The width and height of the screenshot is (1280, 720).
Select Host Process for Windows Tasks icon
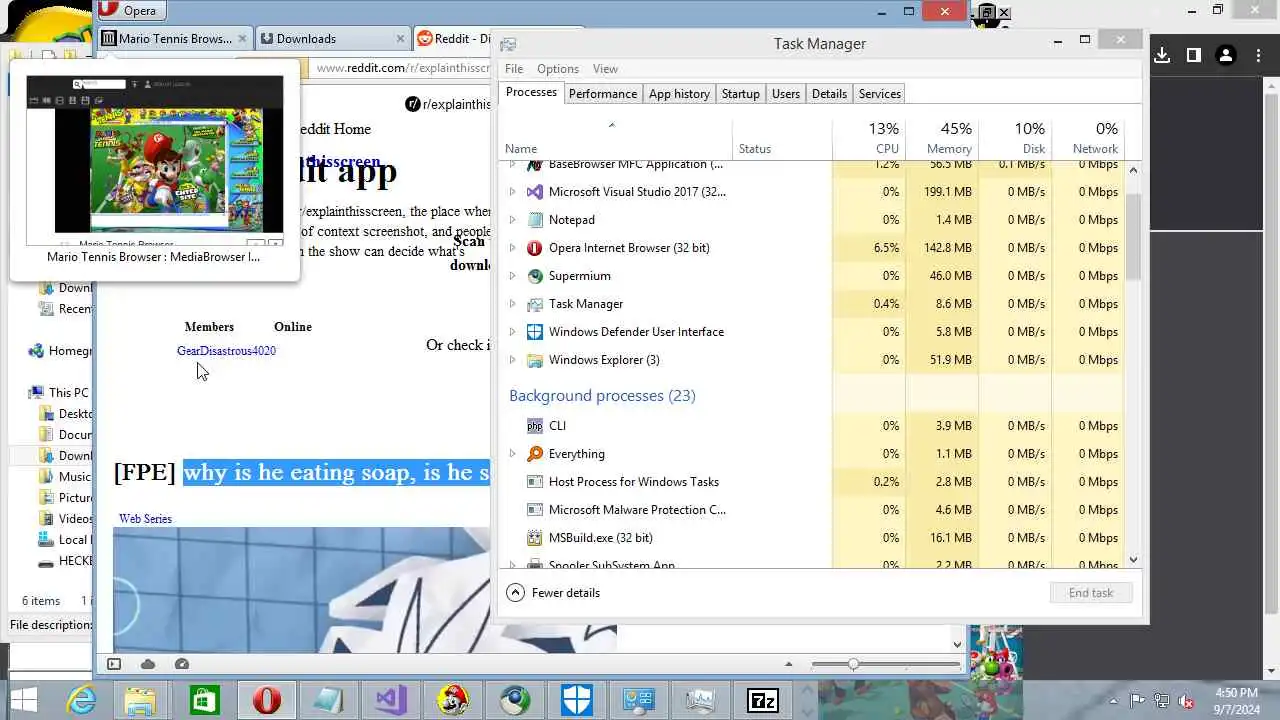pyautogui.click(x=535, y=482)
